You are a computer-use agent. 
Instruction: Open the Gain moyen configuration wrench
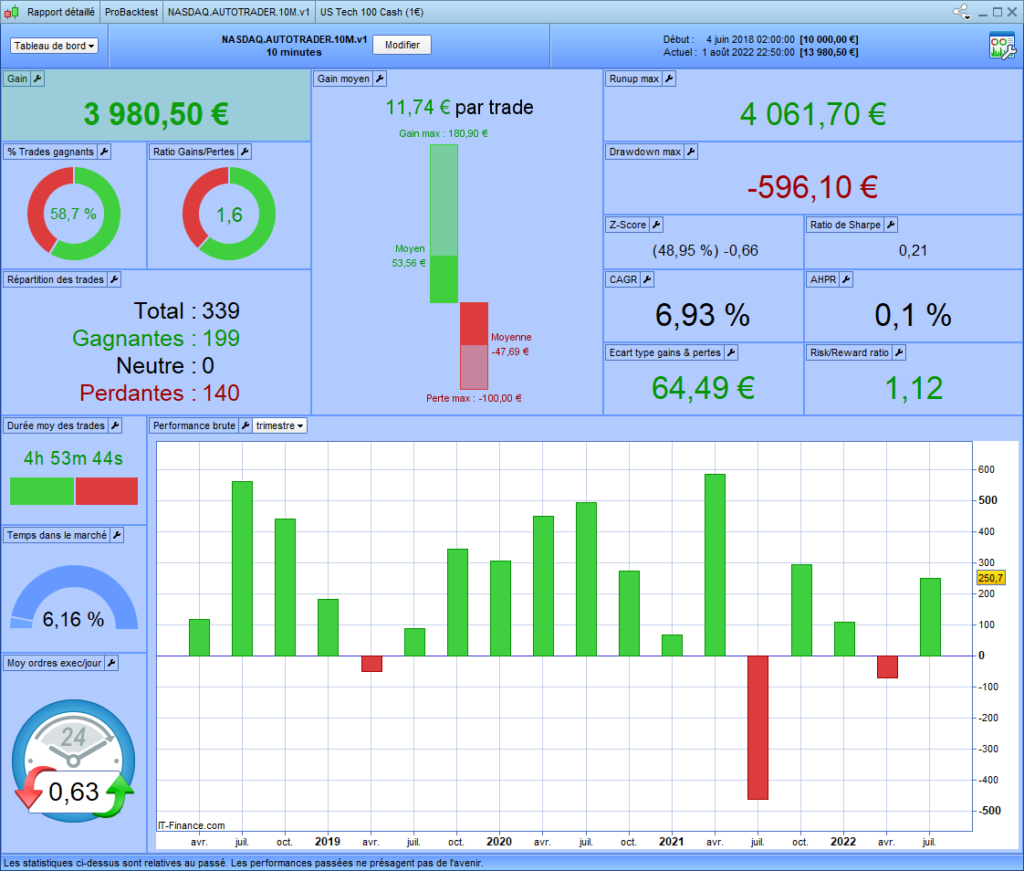(x=381, y=77)
